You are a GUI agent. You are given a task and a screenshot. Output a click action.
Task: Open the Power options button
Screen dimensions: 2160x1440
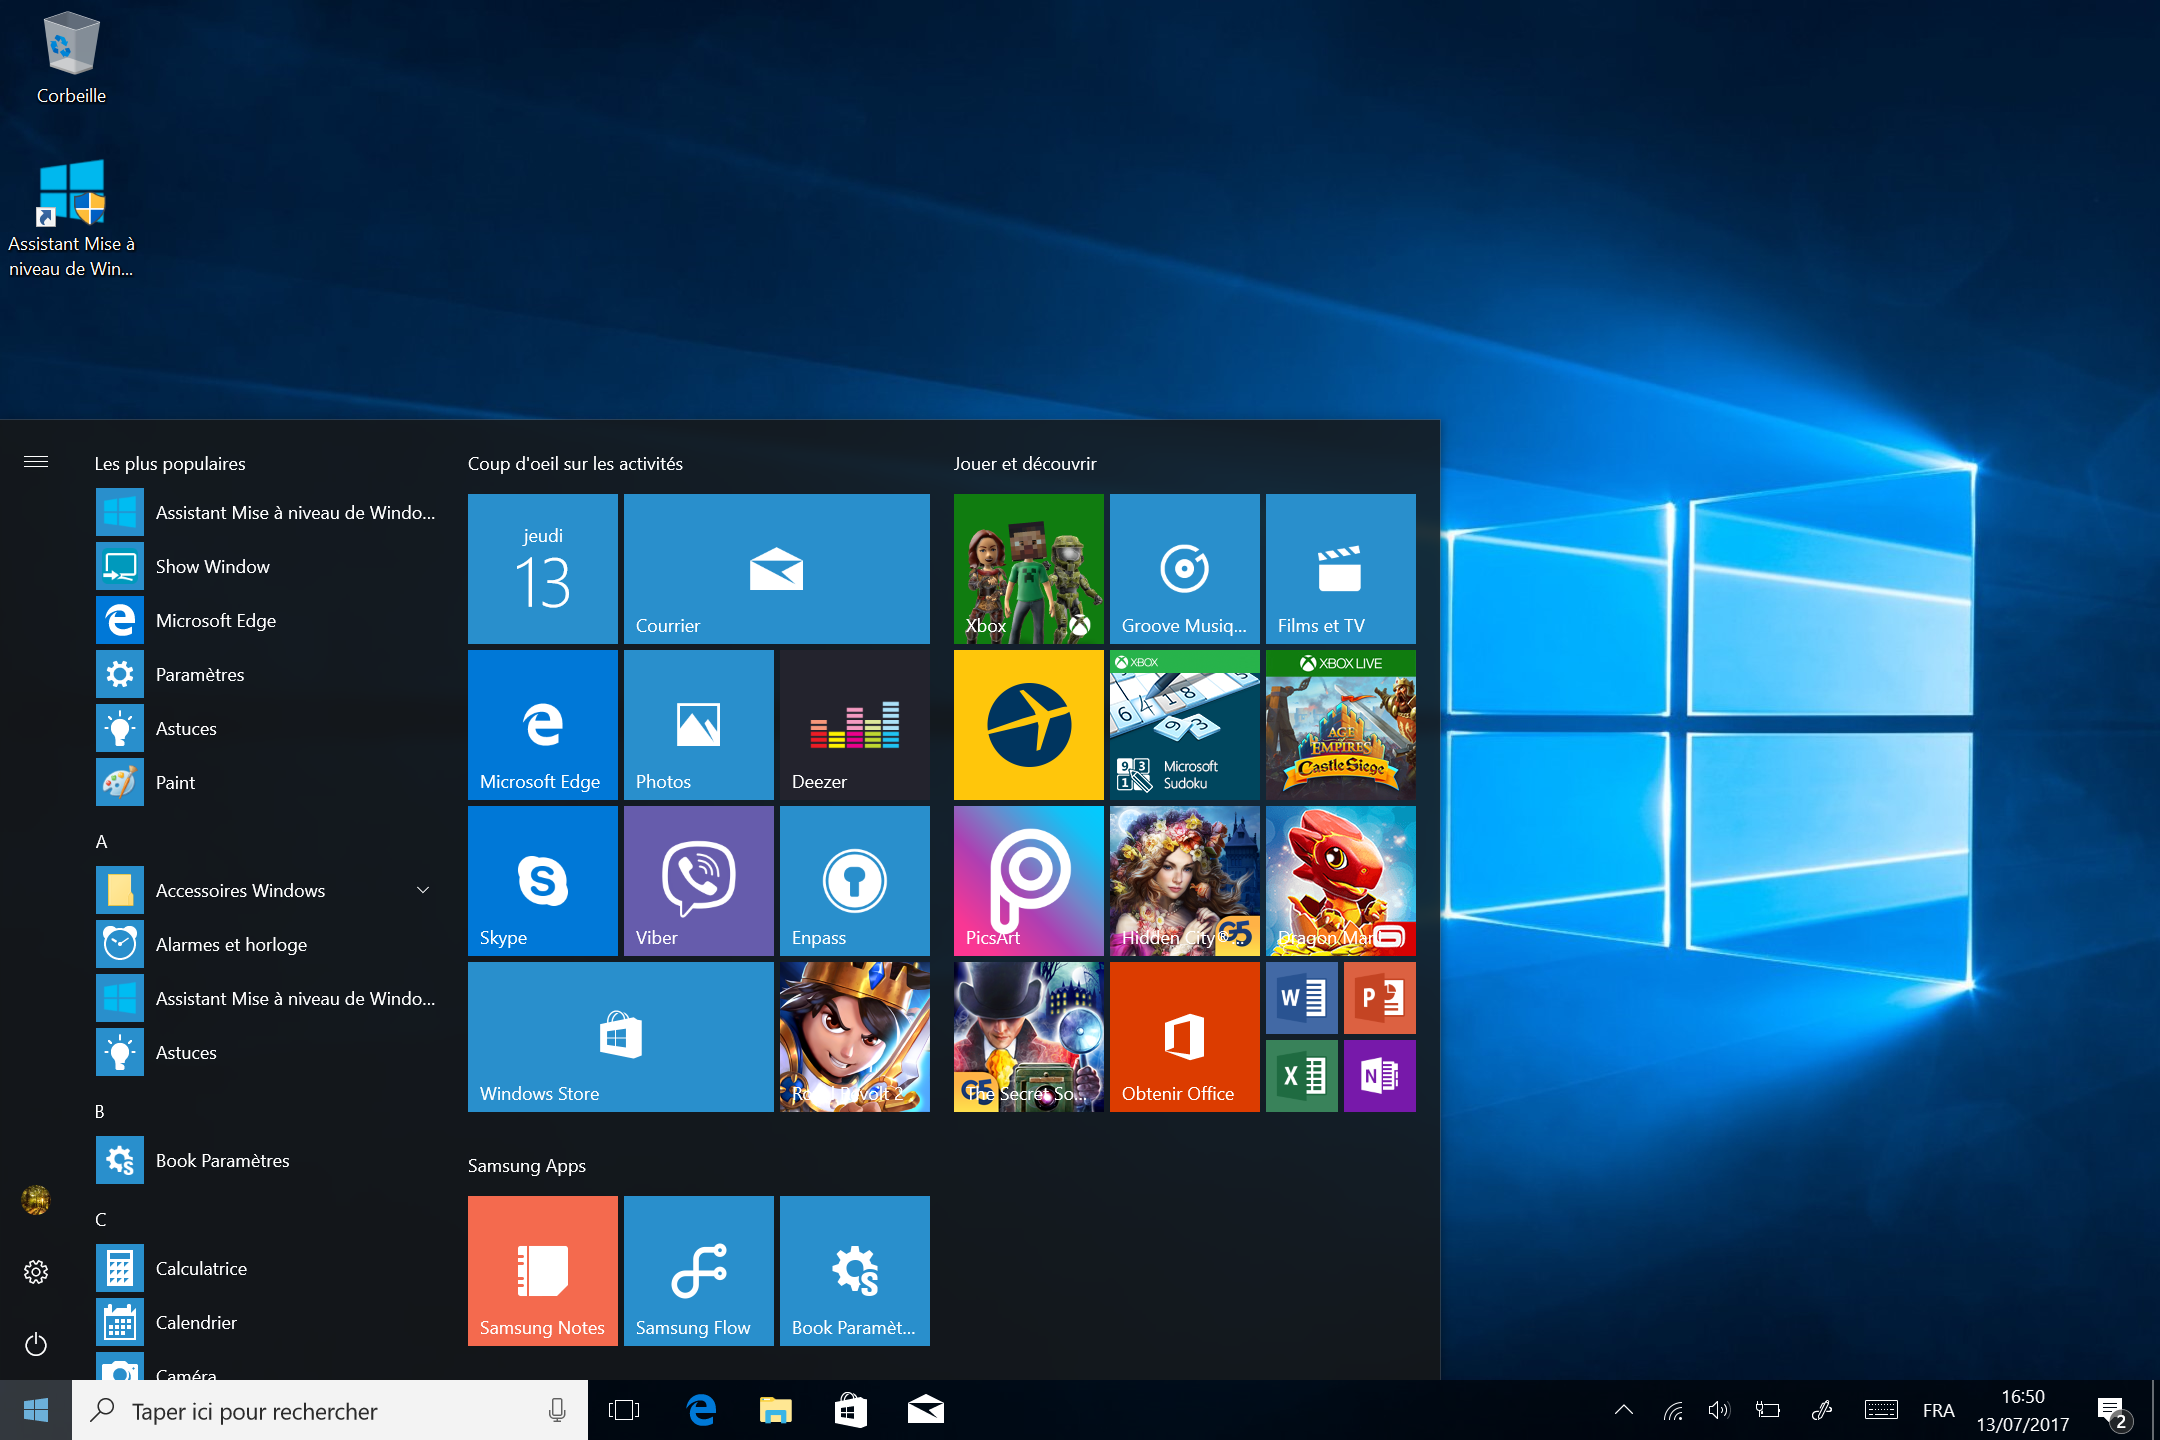[x=36, y=1344]
